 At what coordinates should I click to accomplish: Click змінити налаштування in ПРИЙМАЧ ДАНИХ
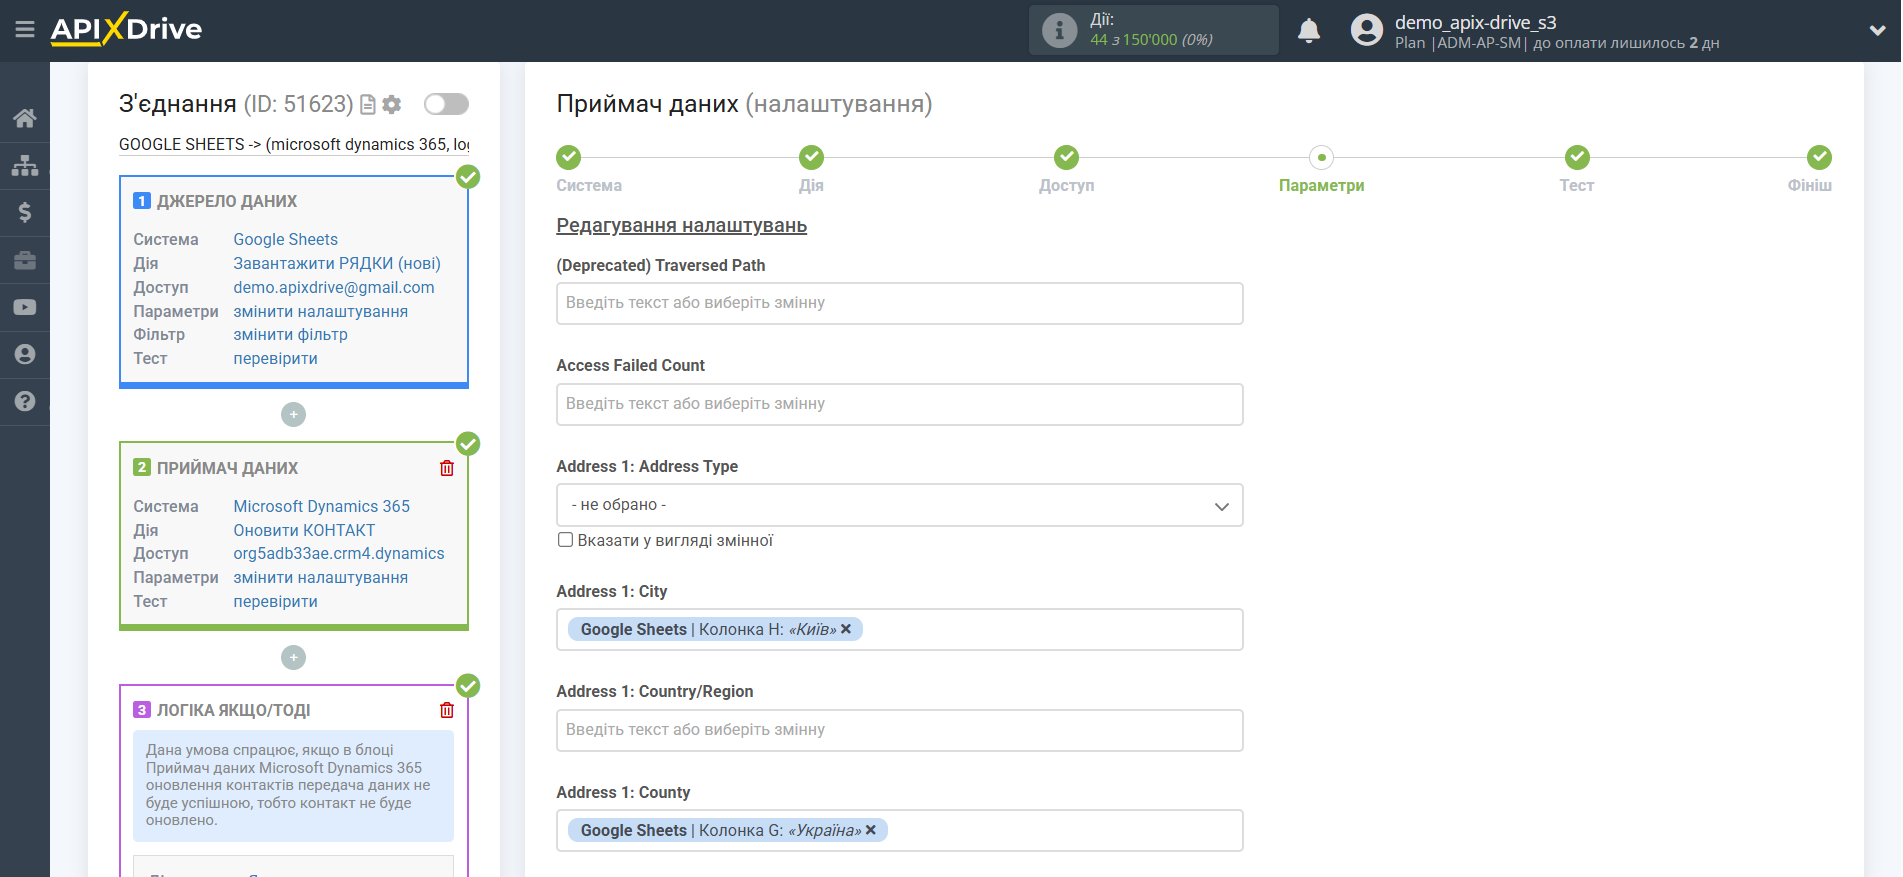(320, 577)
